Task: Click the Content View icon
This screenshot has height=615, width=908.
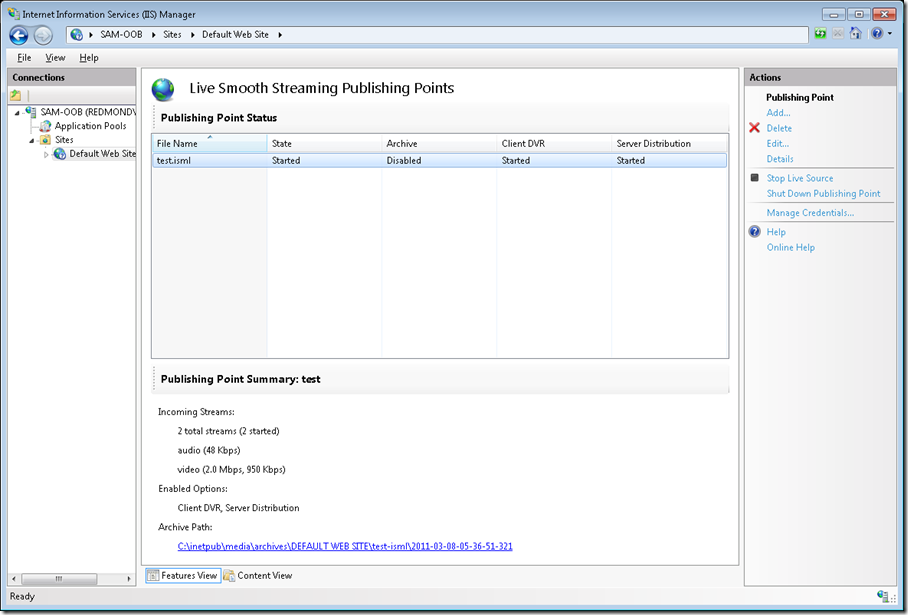Action: [229, 576]
